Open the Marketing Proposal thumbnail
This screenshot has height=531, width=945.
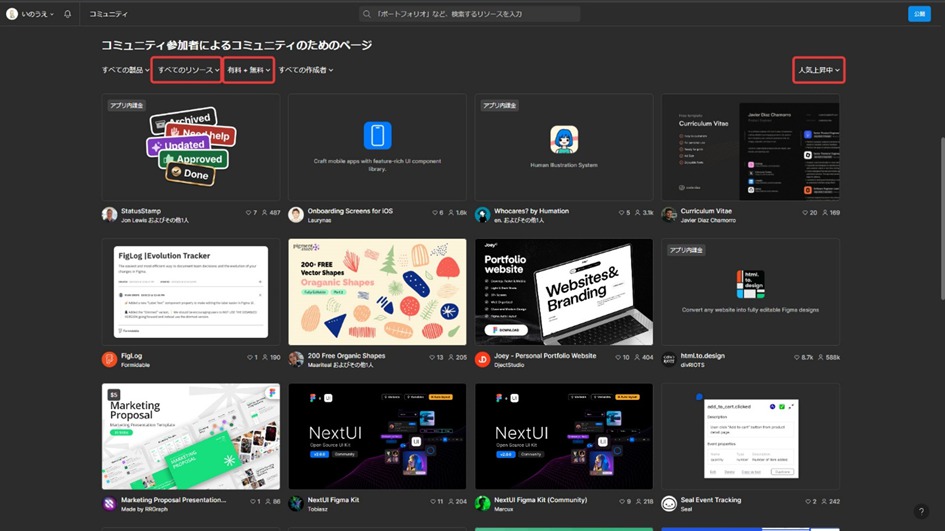[190, 436]
